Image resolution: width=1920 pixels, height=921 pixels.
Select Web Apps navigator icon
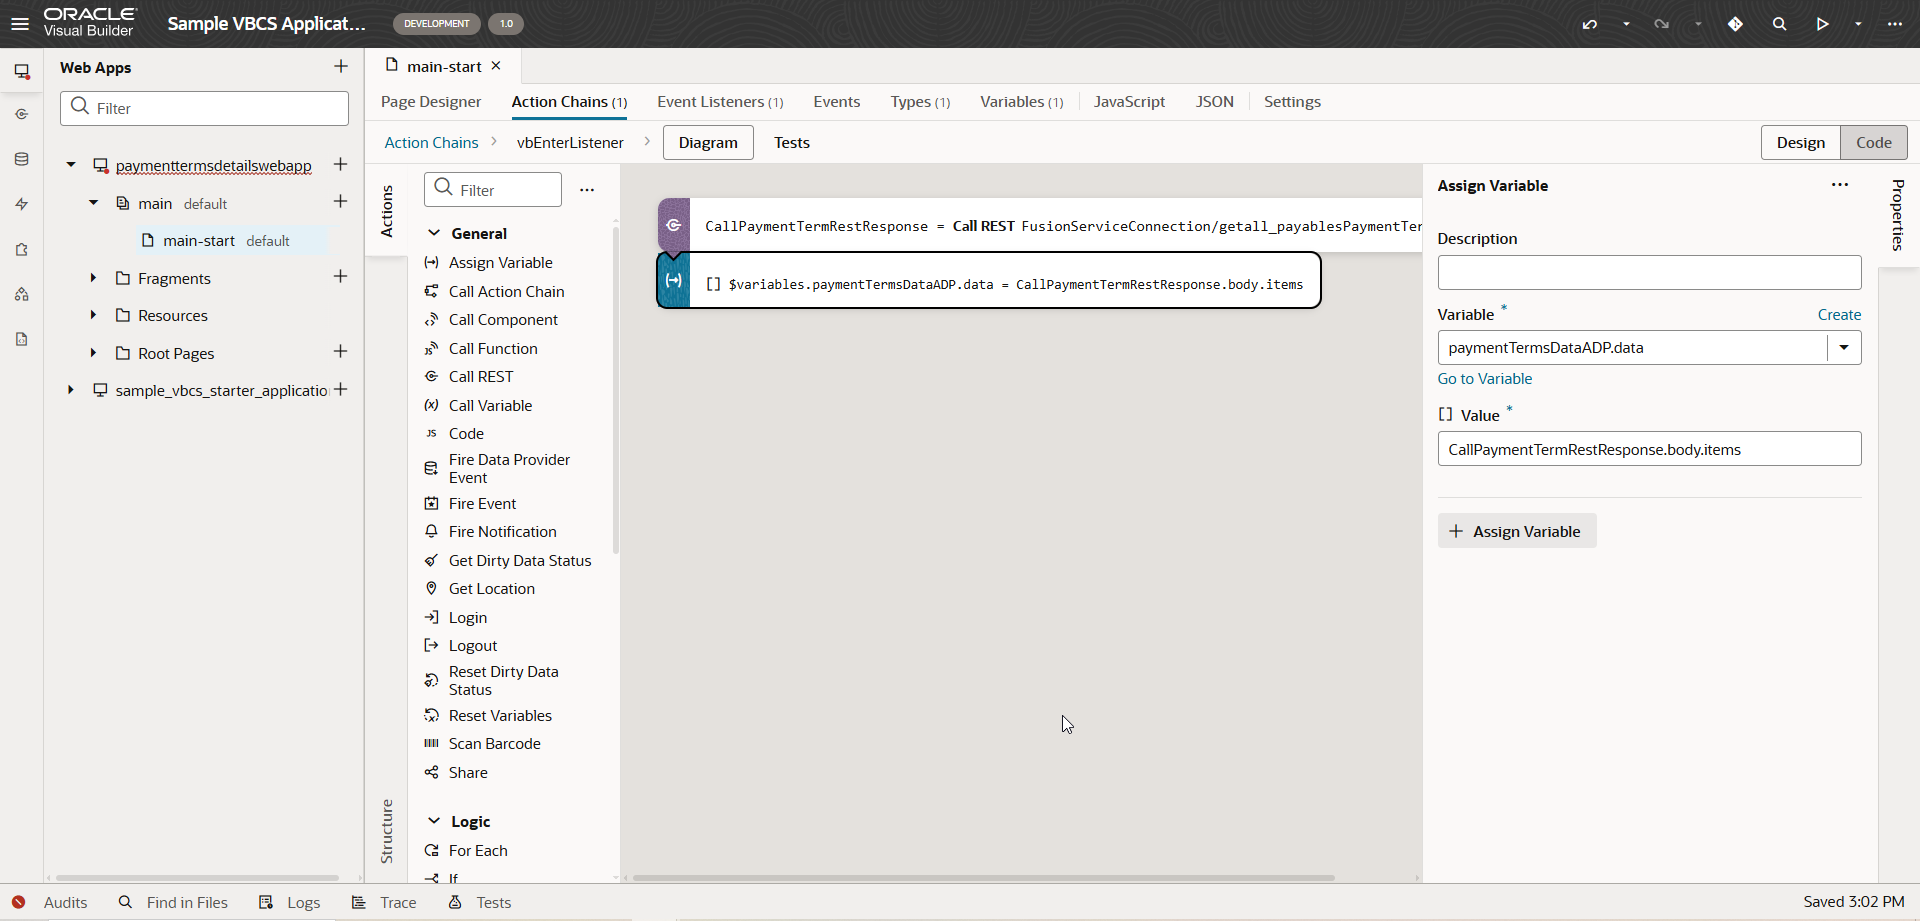[x=21, y=71]
